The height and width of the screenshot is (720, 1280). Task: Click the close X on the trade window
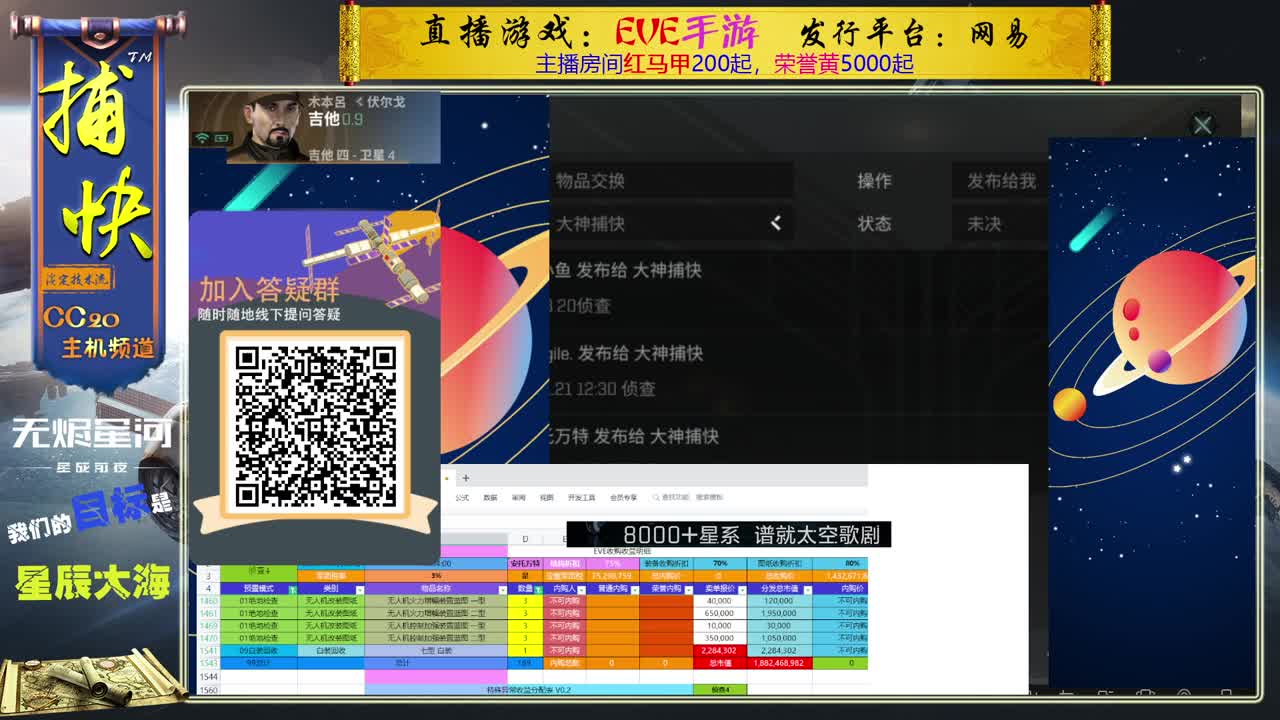(x=1203, y=124)
